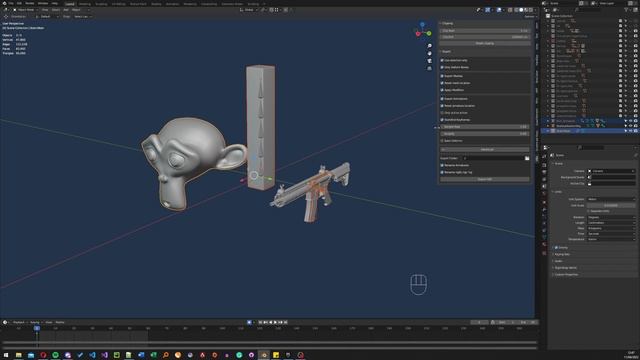
Task: Jump to the timeline end frame
Action: point(286,322)
